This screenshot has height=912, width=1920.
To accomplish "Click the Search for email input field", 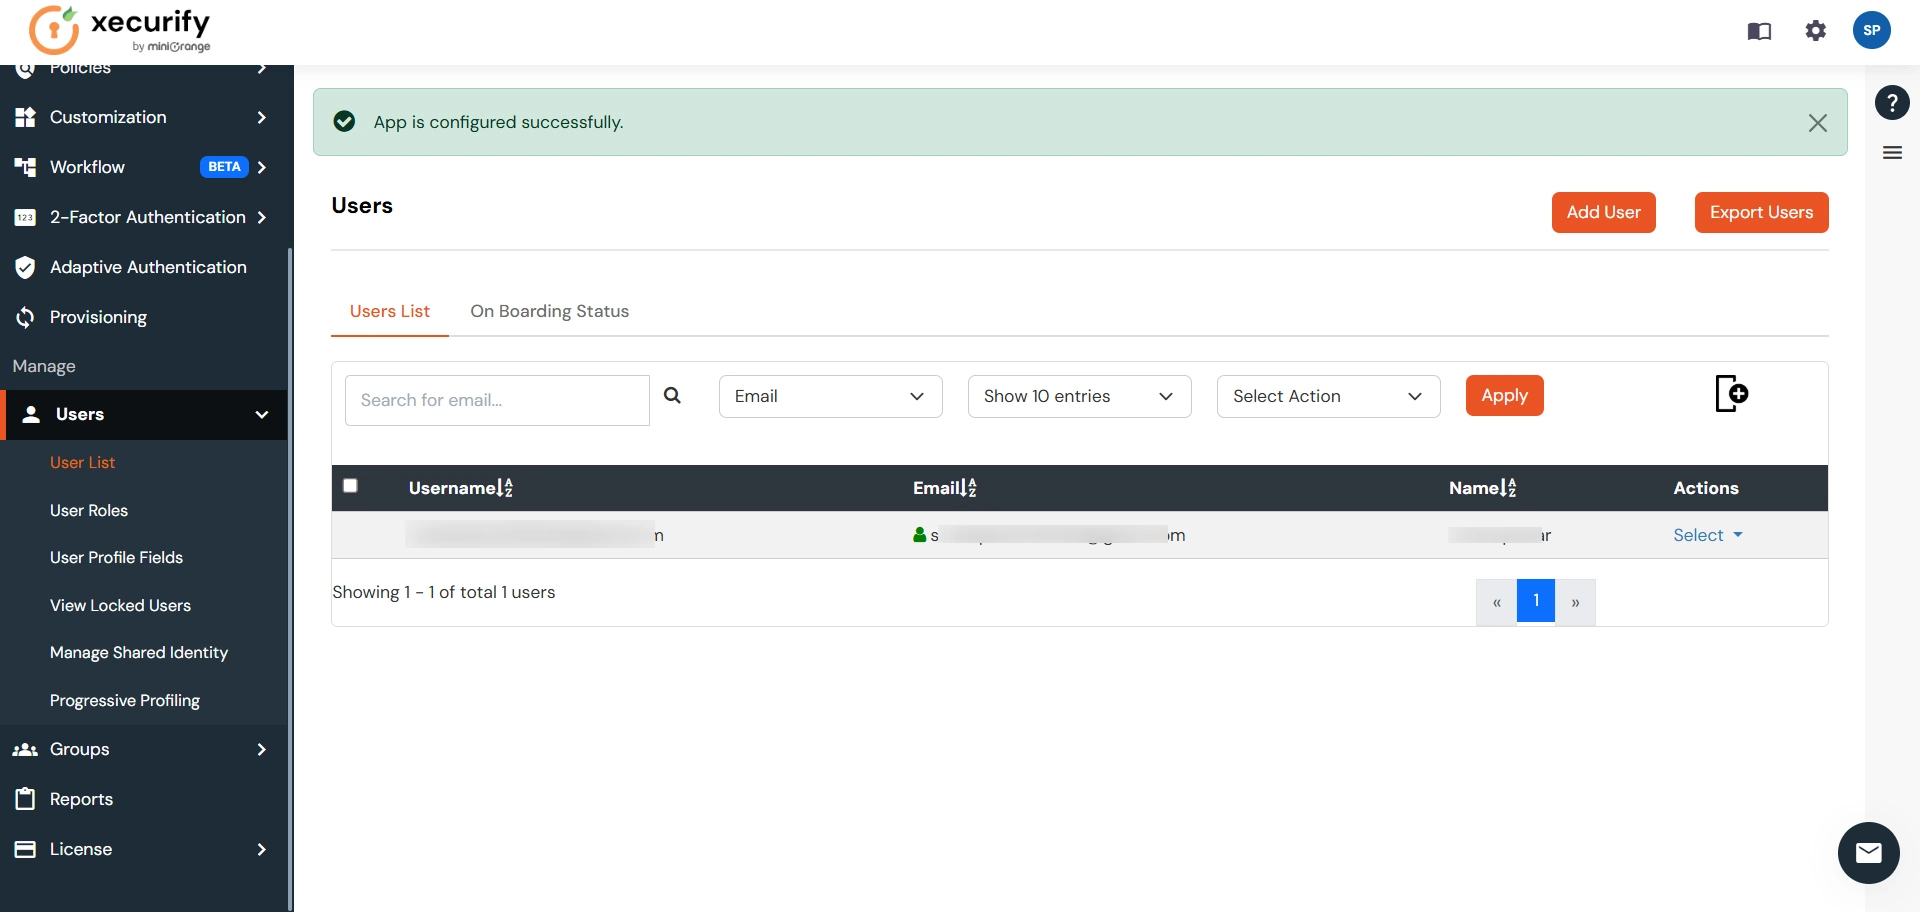I will click(497, 400).
